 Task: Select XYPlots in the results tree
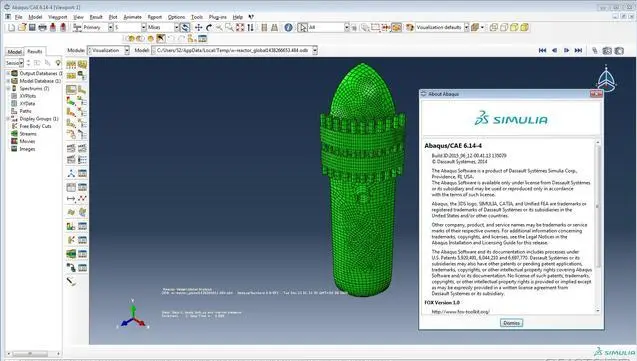28,96
